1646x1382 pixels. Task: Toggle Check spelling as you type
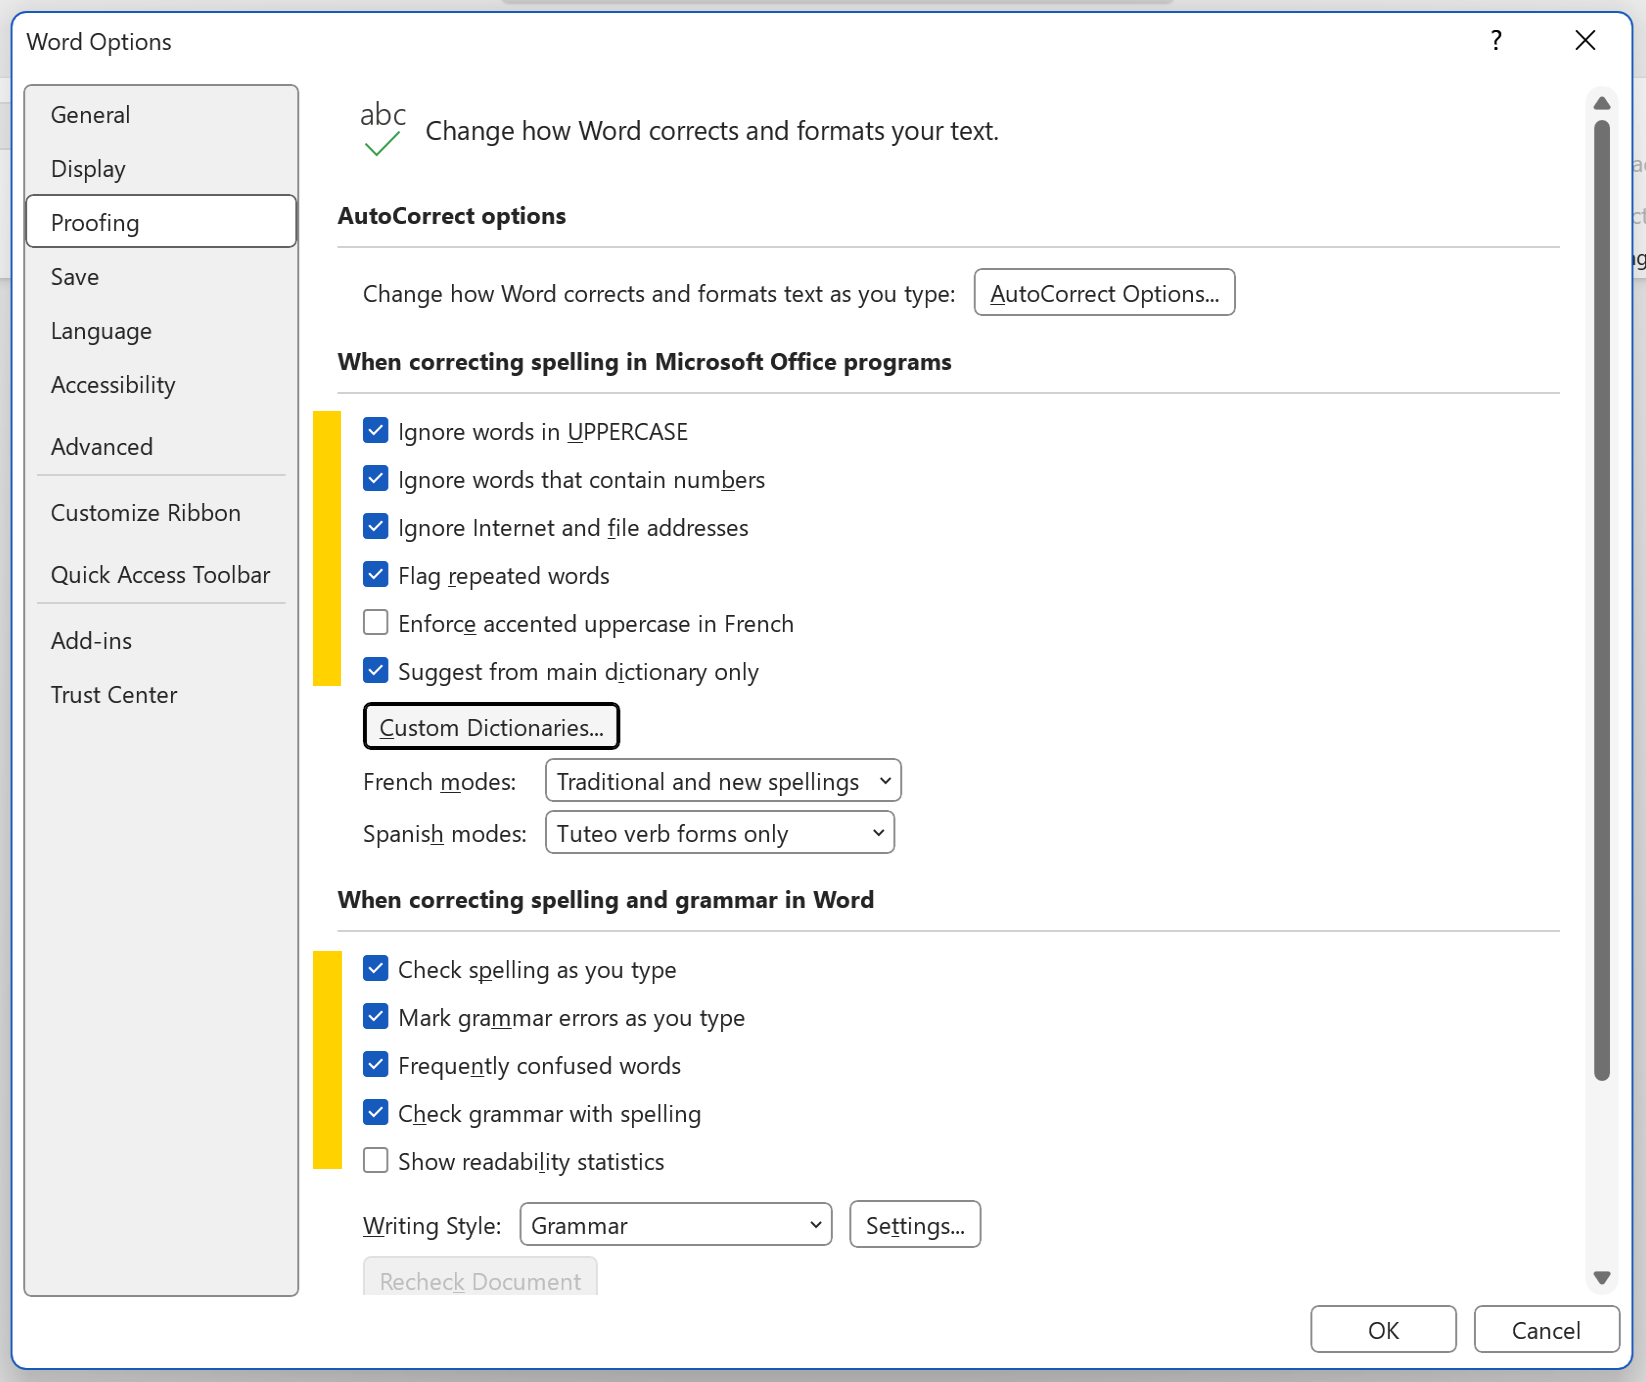click(x=376, y=969)
